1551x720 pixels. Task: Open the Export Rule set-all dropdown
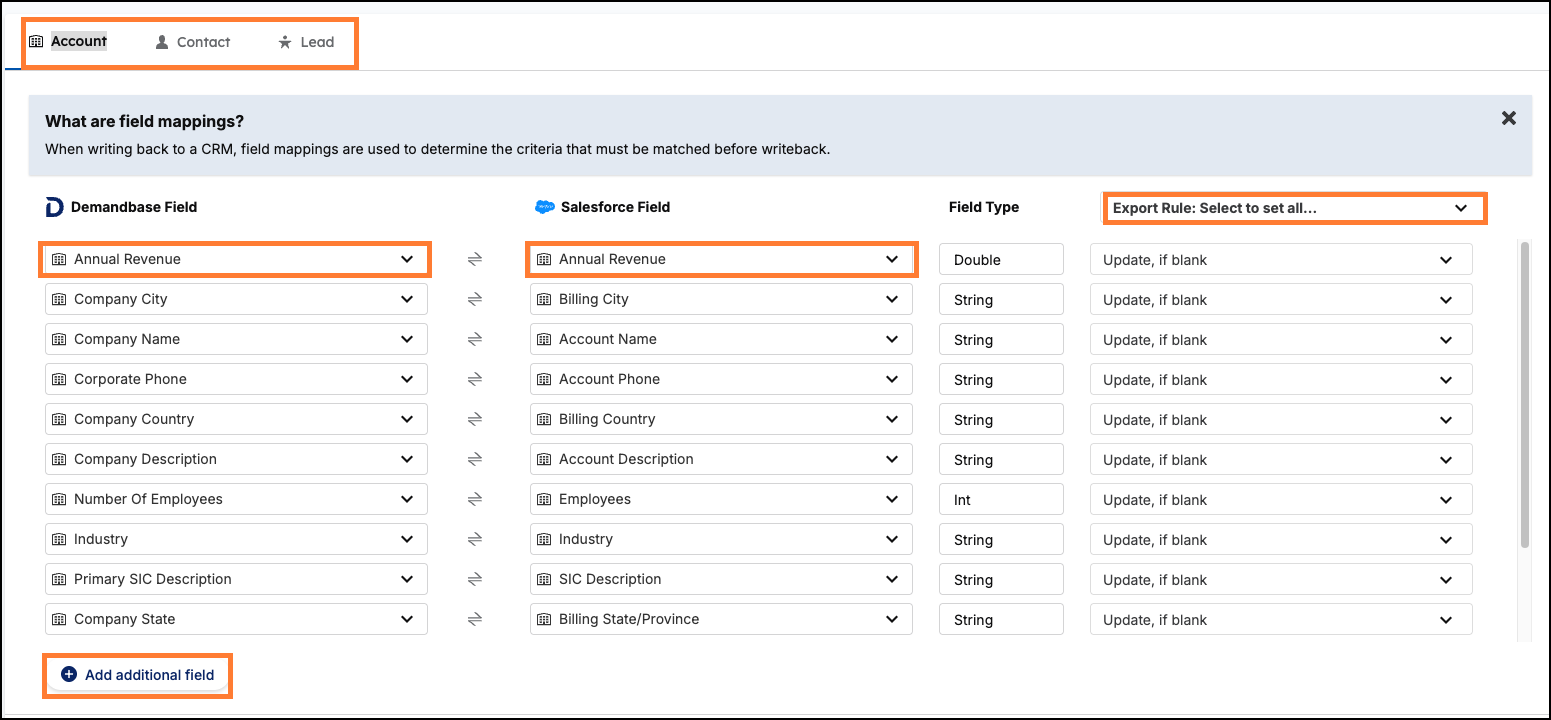pos(1293,208)
